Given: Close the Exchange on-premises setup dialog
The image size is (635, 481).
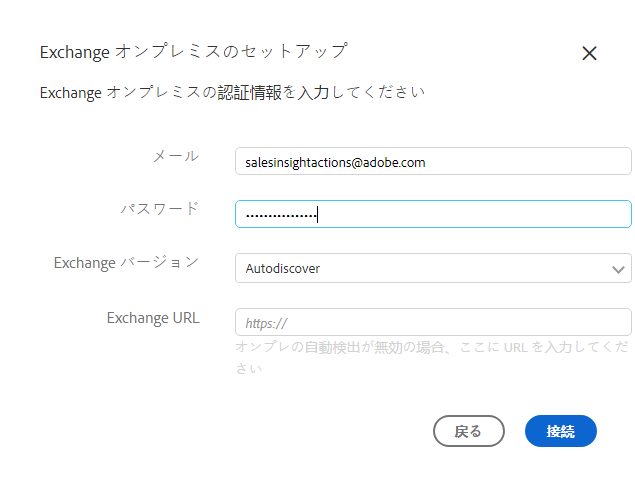Looking at the screenshot, I should pyautogui.click(x=589, y=54).
